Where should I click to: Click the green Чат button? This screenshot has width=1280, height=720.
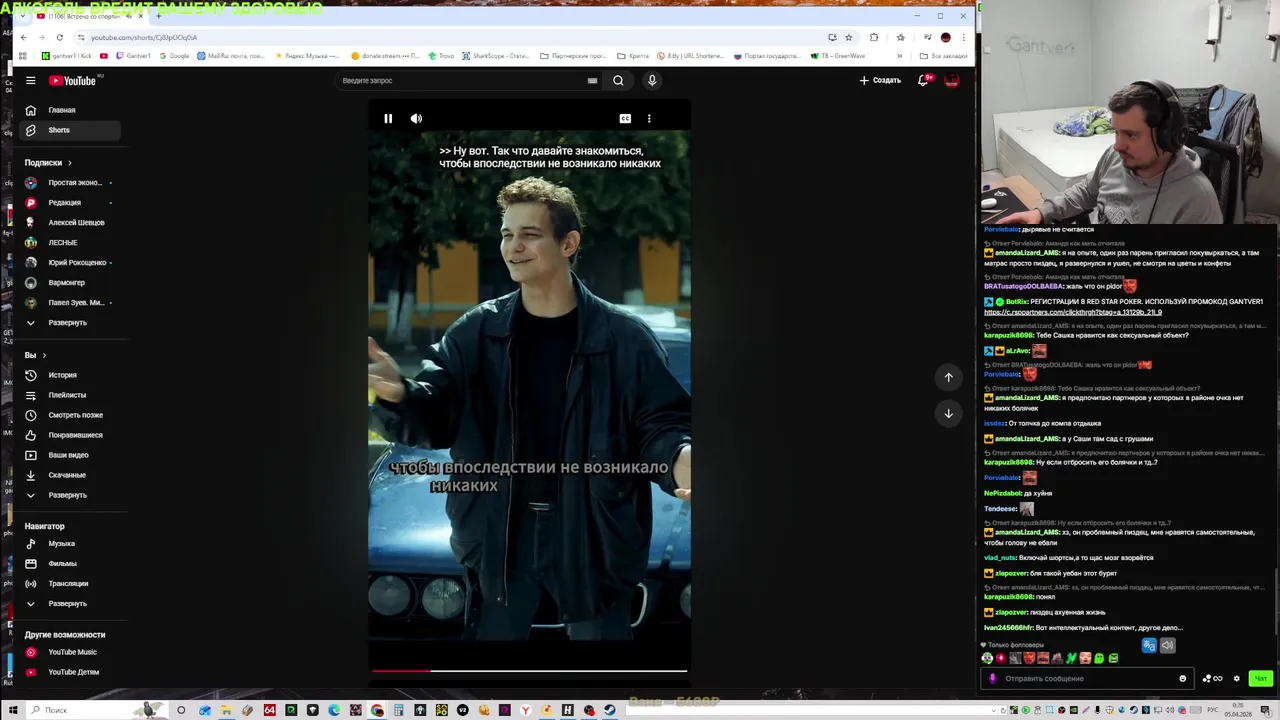1260,679
